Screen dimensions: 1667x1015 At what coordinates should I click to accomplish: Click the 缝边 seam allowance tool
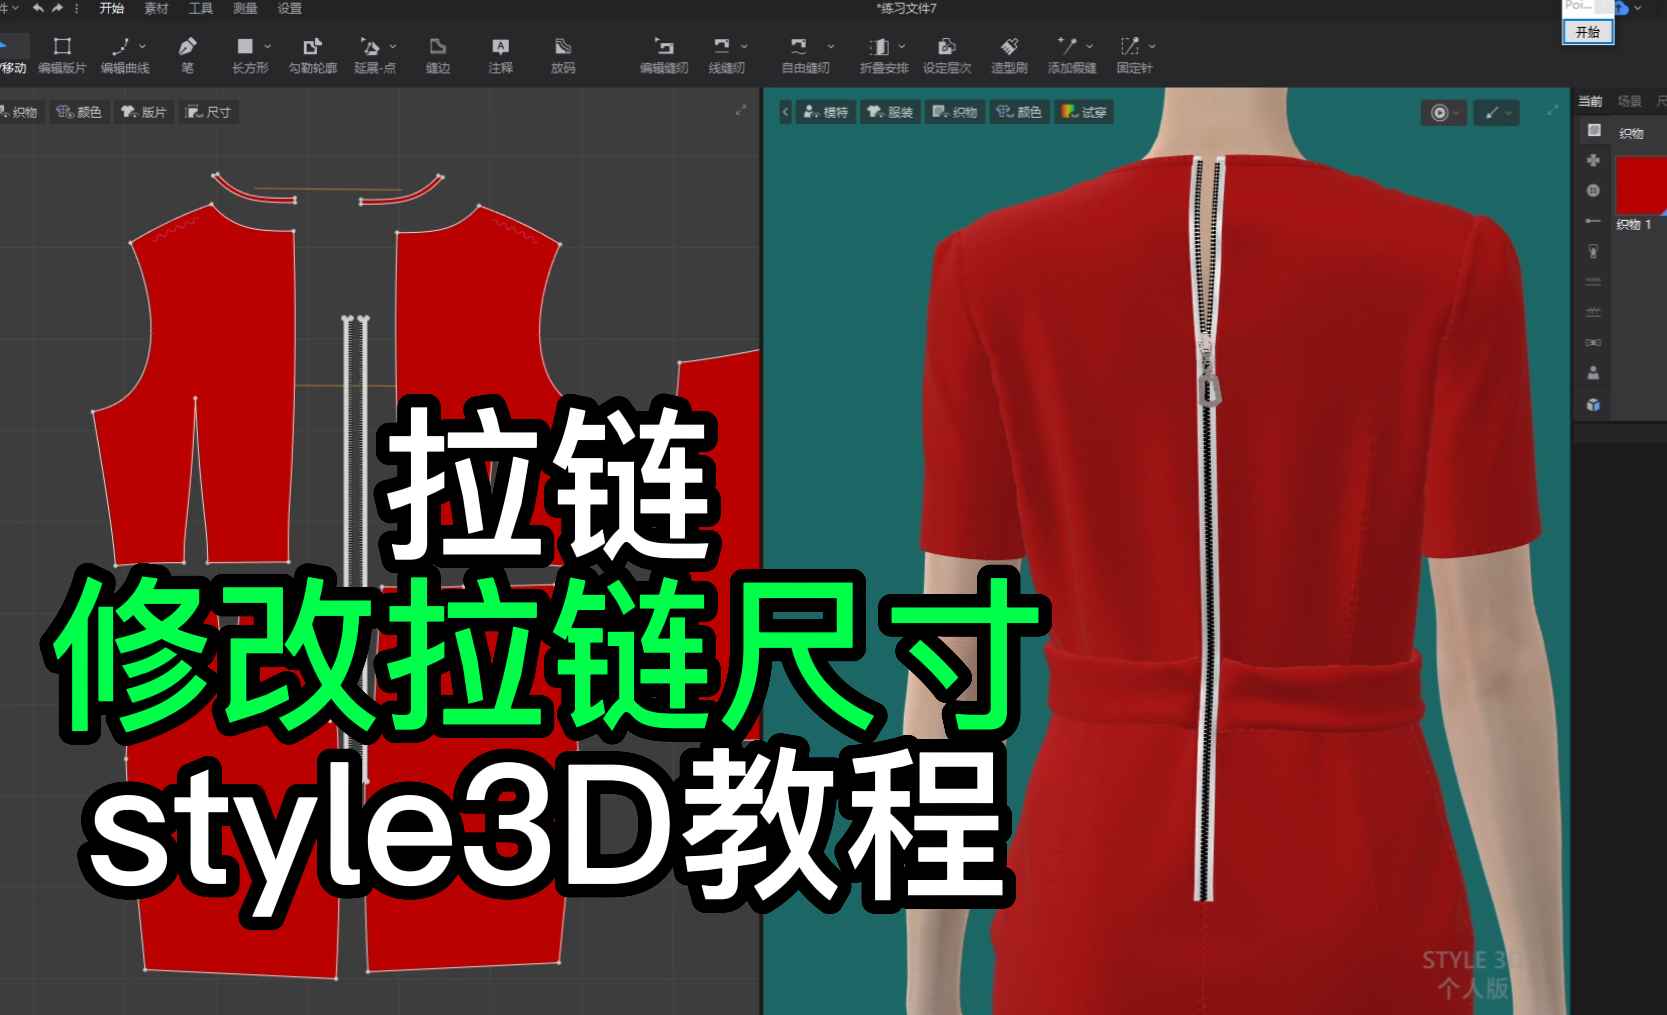click(x=438, y=55)
